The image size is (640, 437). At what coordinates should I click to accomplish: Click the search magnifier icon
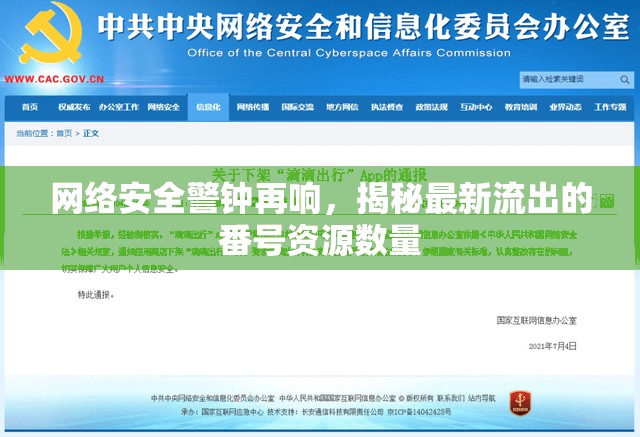(x=624, y=80)
